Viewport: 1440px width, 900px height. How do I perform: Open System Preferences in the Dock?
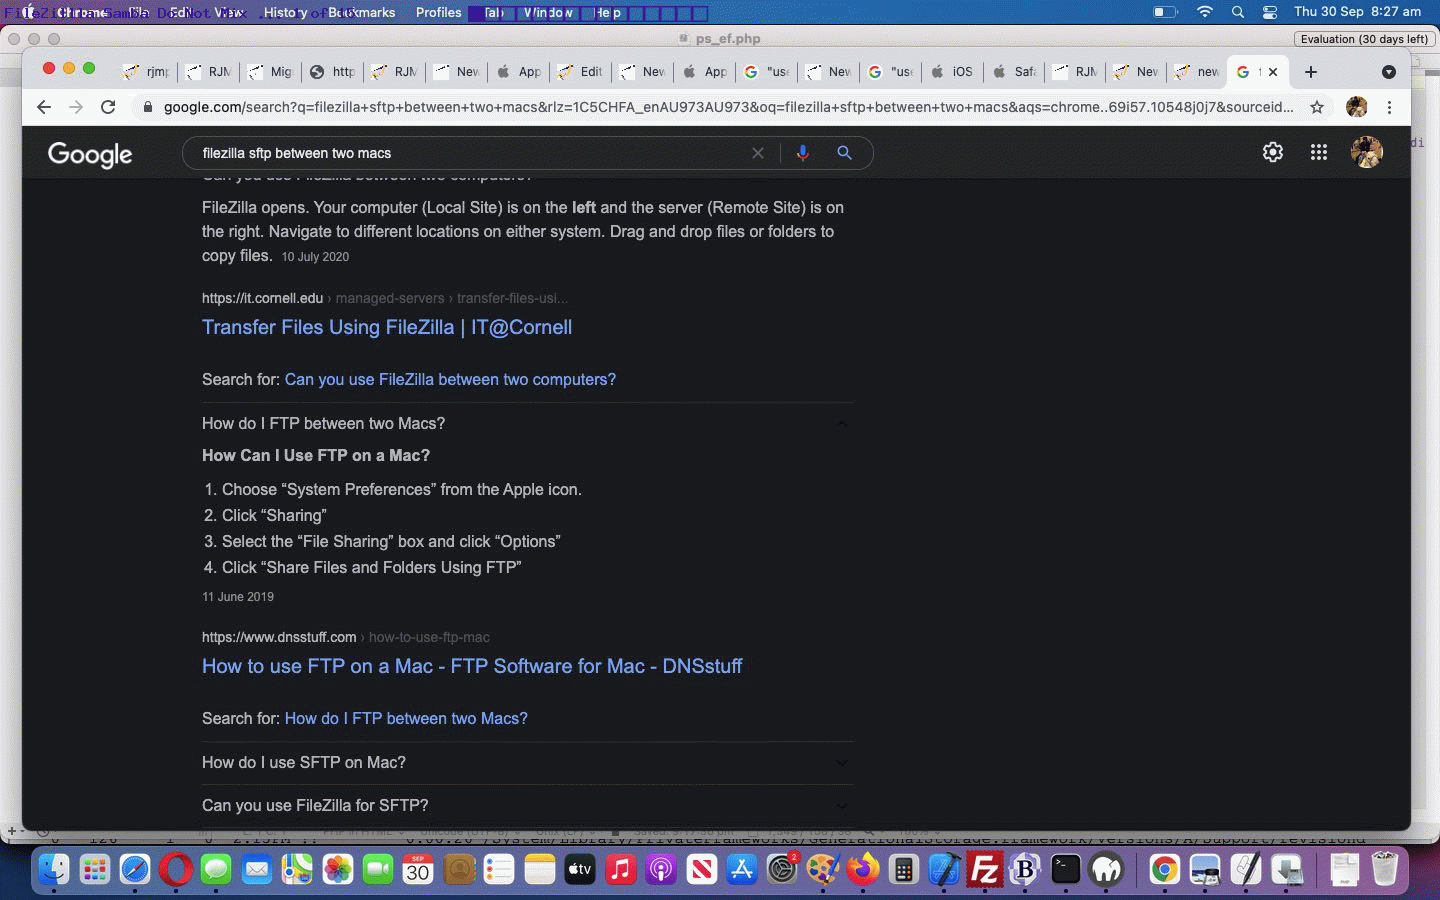coord(782,869)
